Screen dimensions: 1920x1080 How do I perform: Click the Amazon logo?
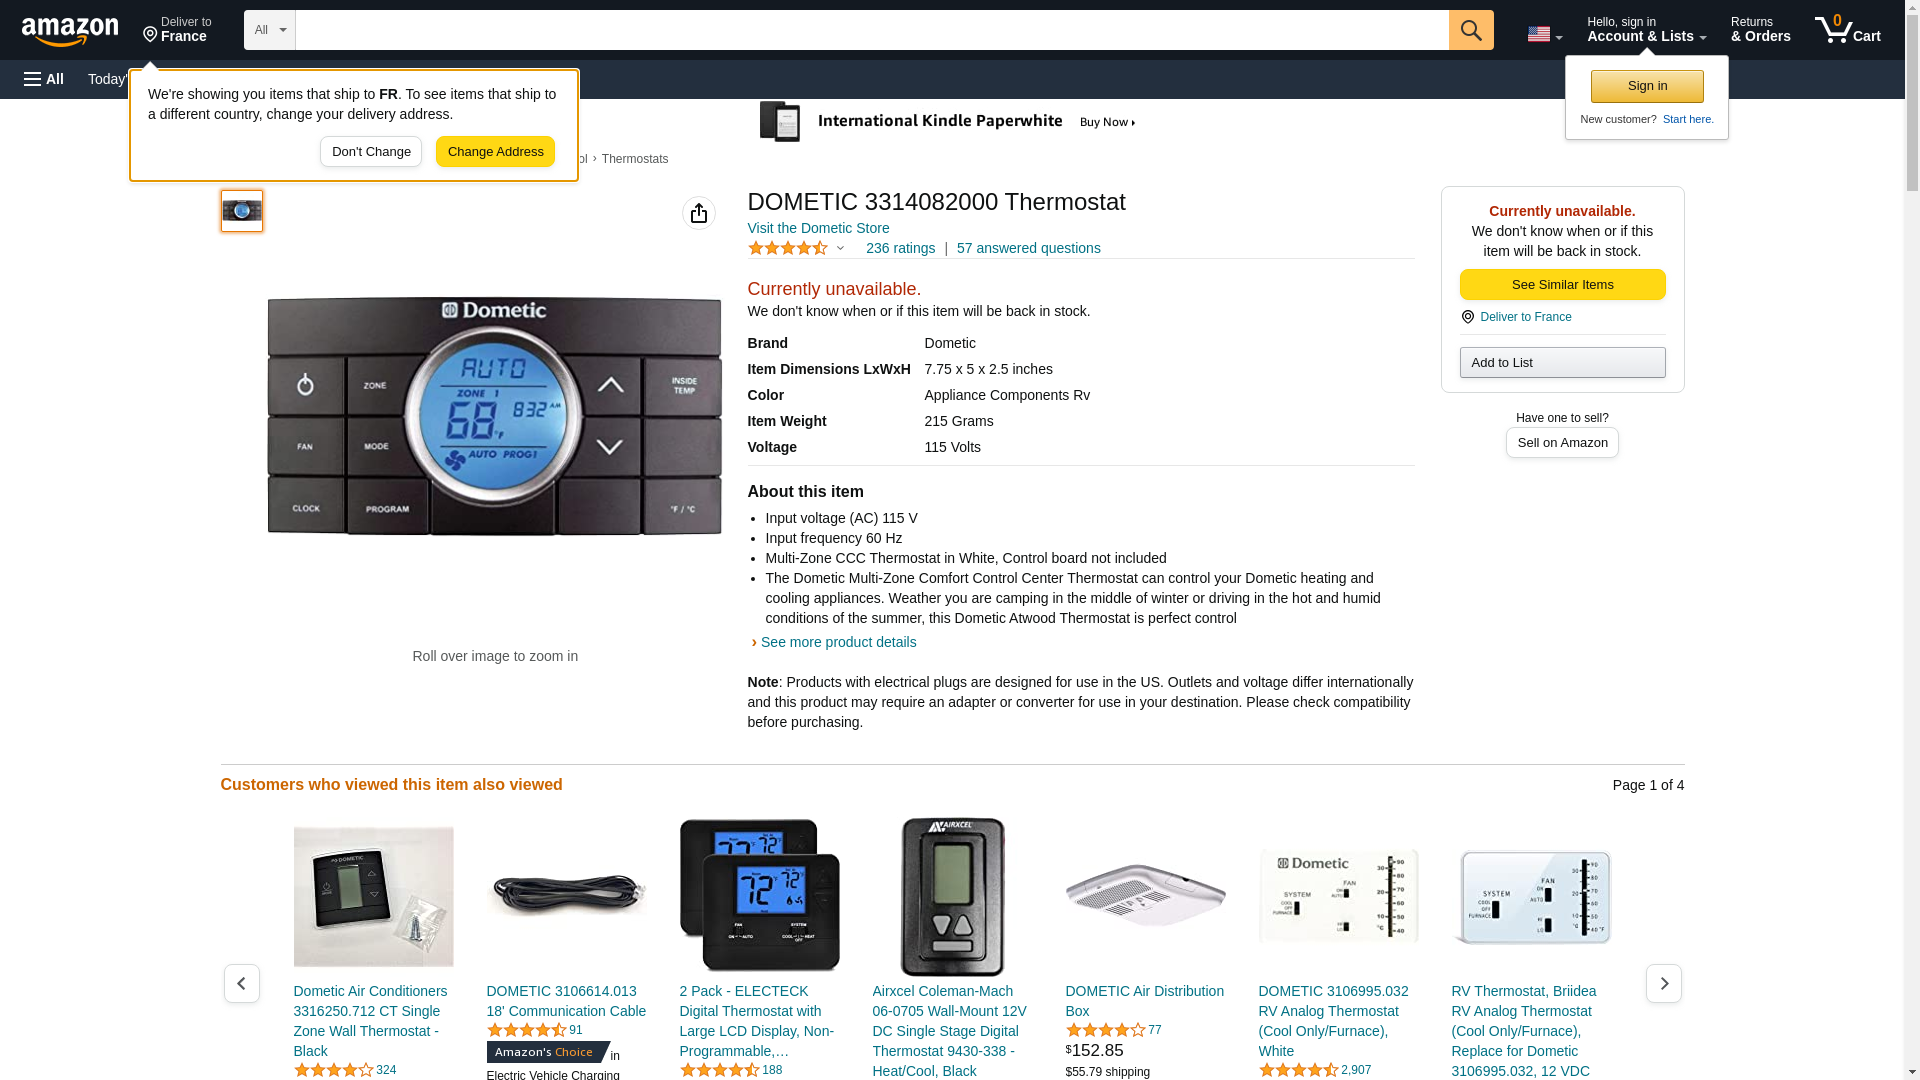(x=70, y=31)
